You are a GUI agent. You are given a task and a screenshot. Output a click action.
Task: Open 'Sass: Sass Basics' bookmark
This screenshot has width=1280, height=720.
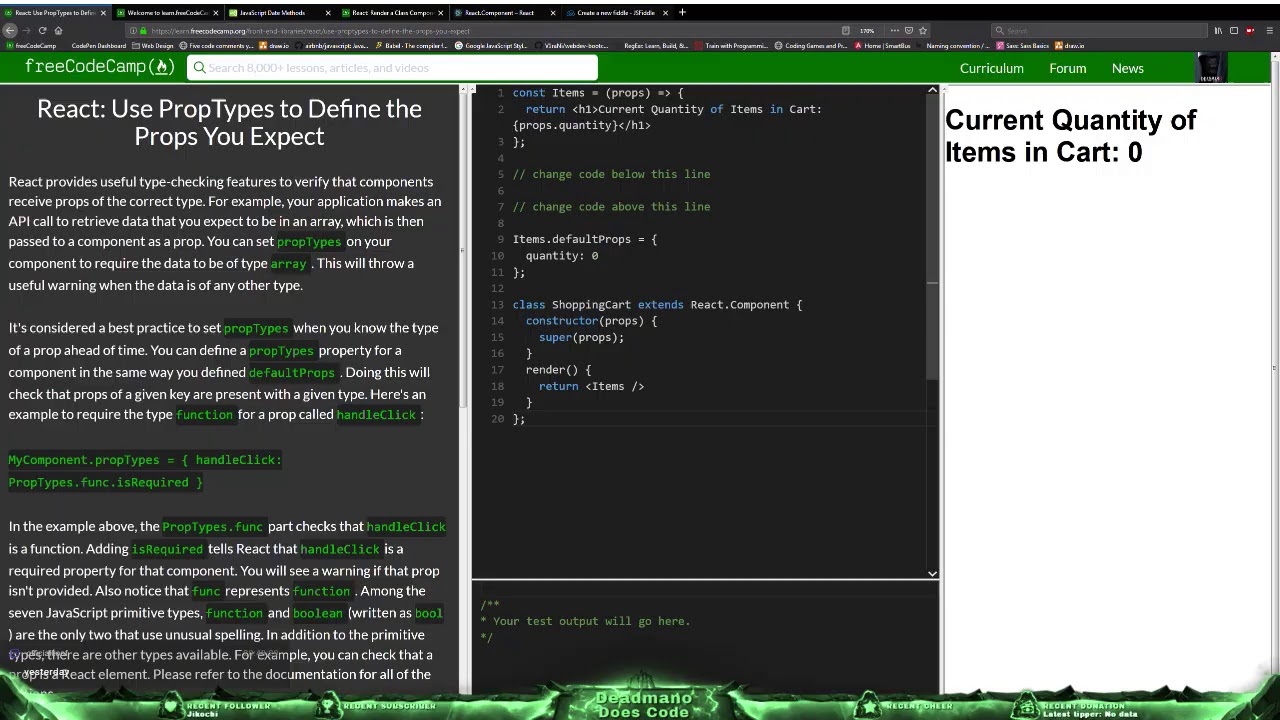(1024, 46)
